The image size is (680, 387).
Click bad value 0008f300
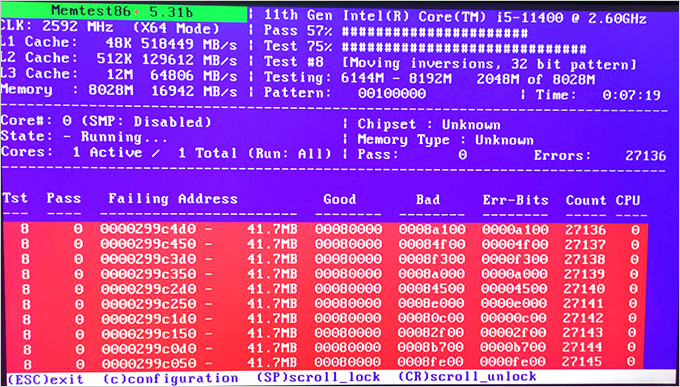click(432, 259)
